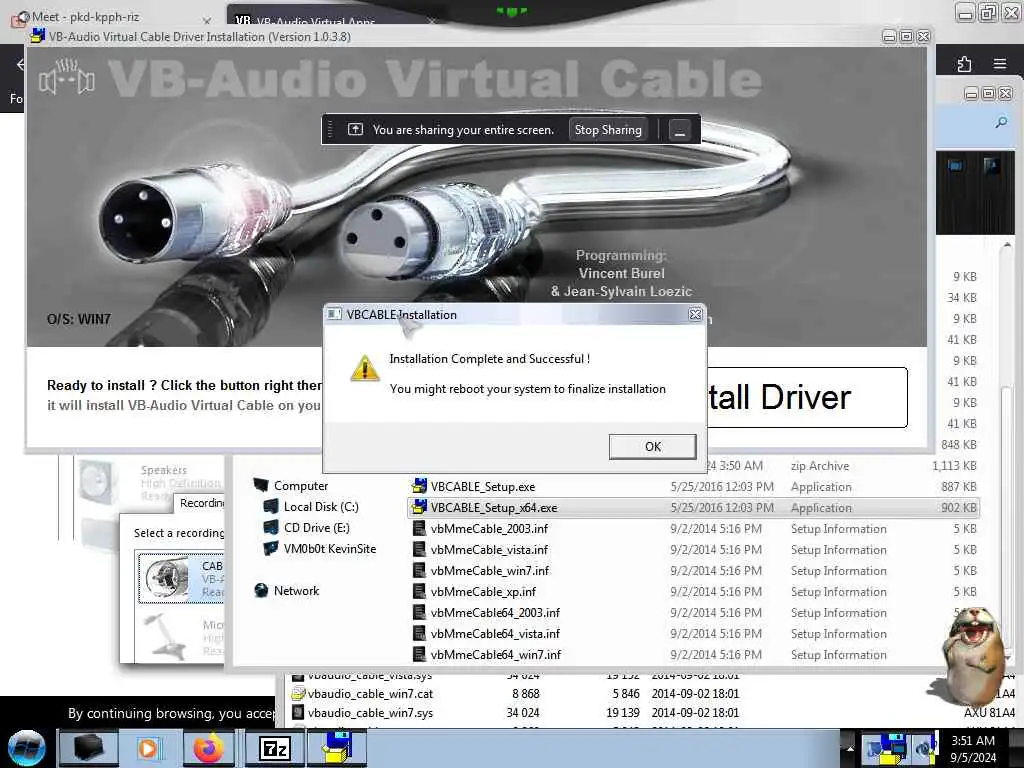Click OK in VBCABLE Installation dialog
The width and height of the screenshot is (1024, 768).
click(652, 447)
